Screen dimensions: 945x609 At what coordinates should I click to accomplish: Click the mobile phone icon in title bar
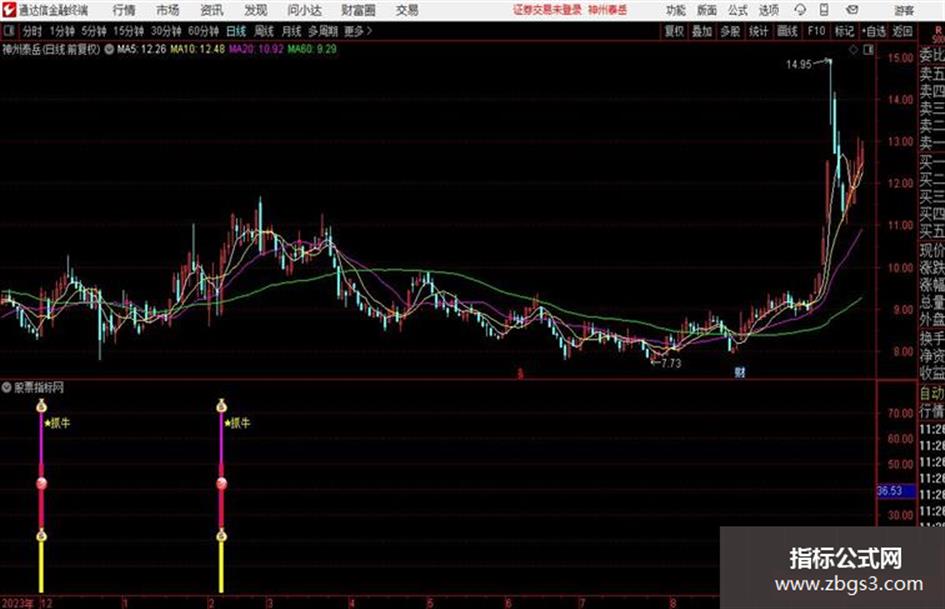[824, 10]
